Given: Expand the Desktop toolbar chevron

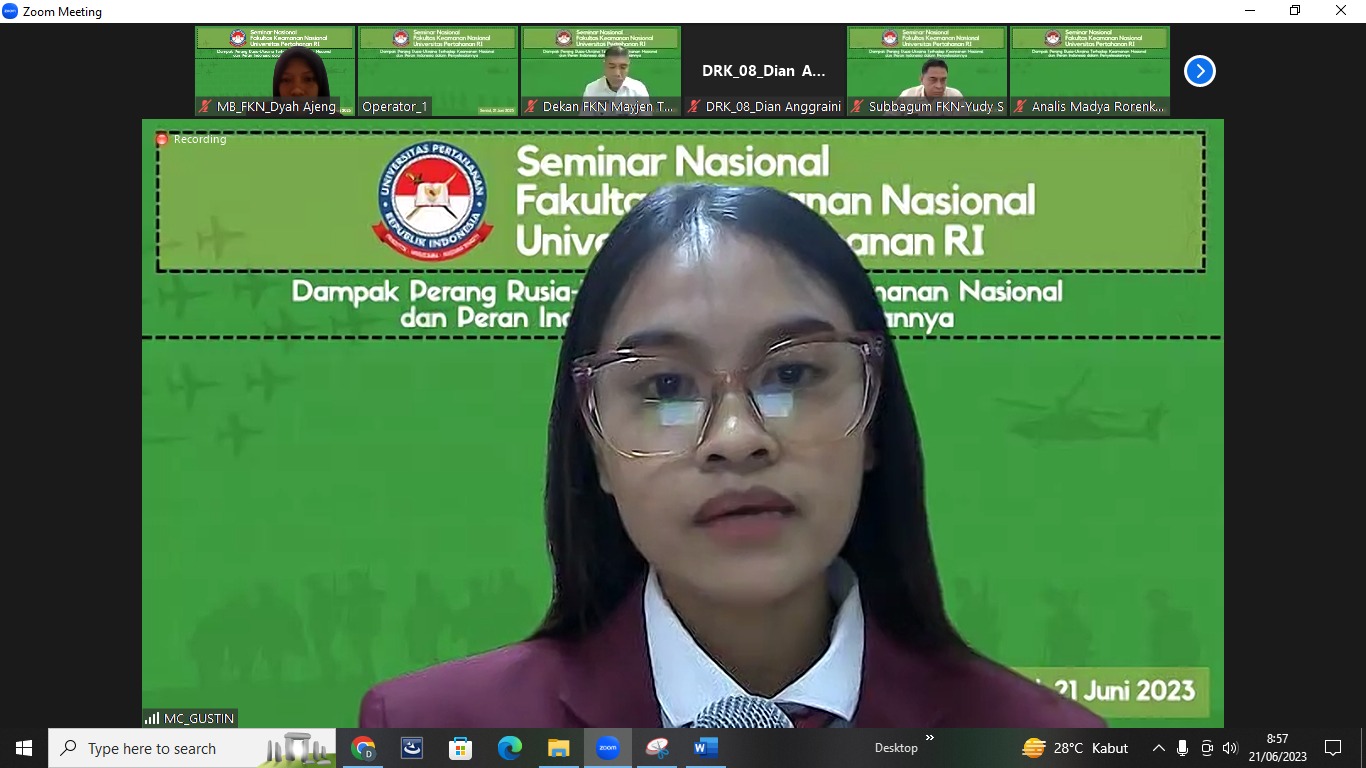Looking at the screenshot, I should [x=929, y=738].
